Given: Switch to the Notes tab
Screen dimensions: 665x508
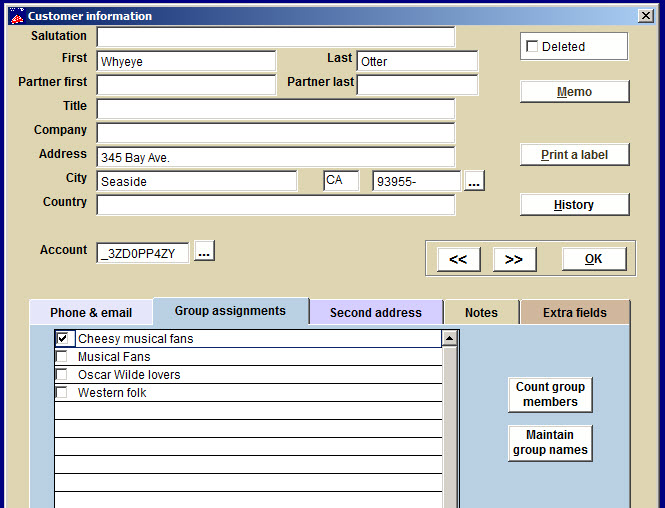Looking at the screenshot, I should 481,313.
